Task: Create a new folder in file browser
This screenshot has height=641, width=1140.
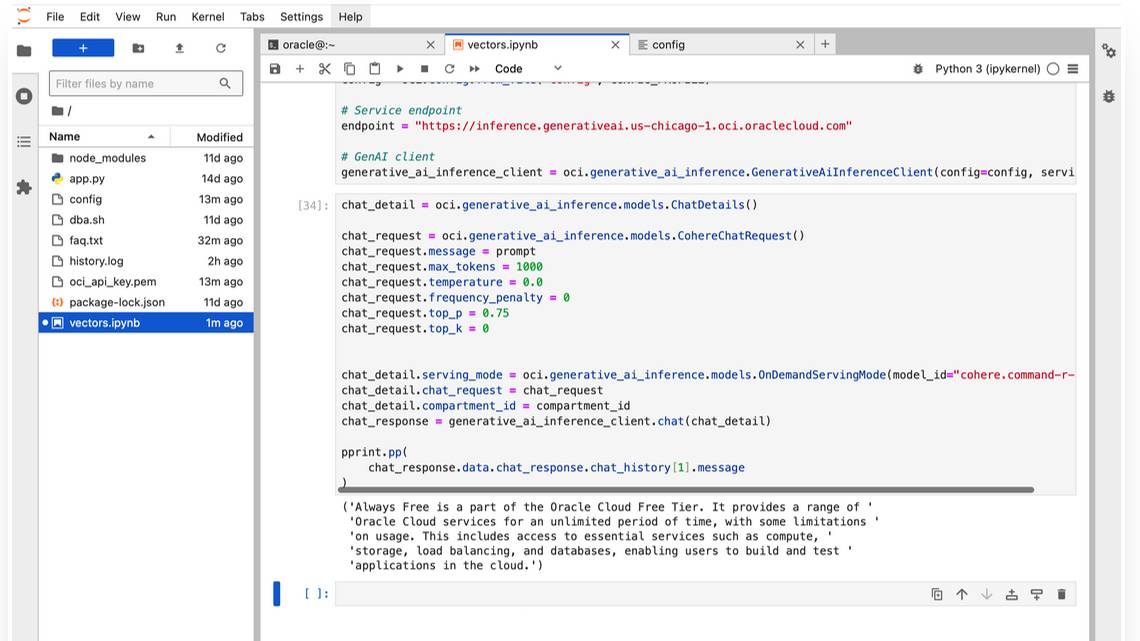Action: [x=138, y=48]
